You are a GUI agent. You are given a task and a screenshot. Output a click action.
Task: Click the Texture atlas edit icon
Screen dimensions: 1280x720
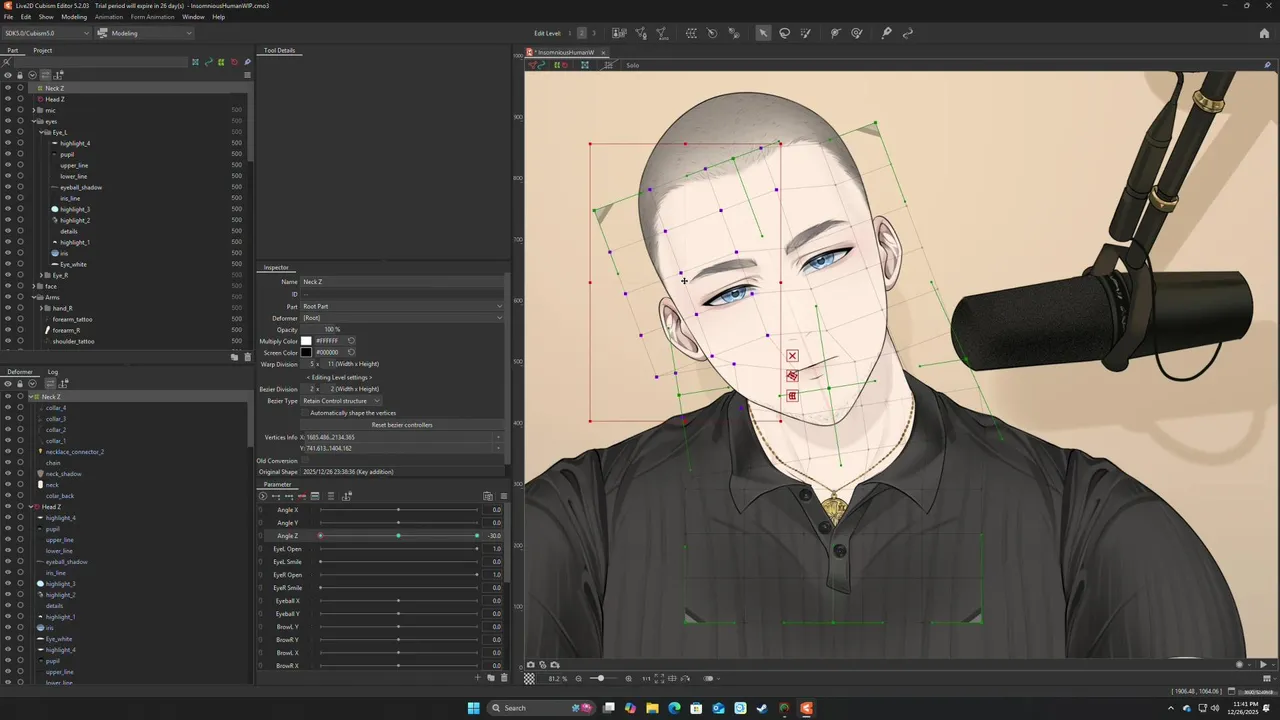[x=619, y=33]
